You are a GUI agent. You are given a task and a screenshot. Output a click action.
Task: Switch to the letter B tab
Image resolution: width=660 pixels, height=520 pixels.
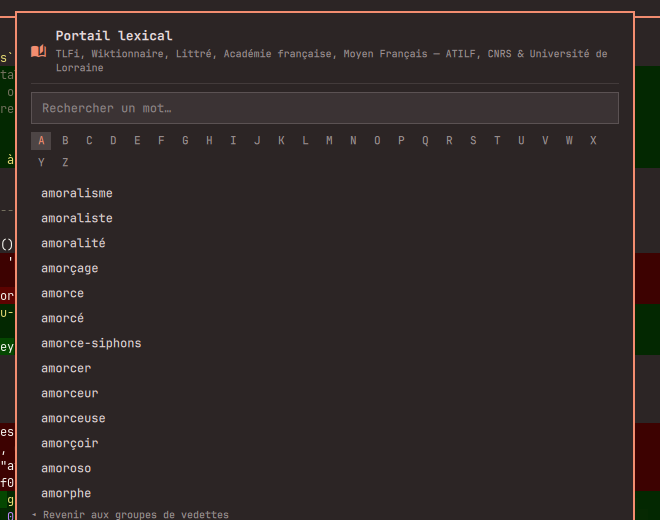[x=65, y=141]
